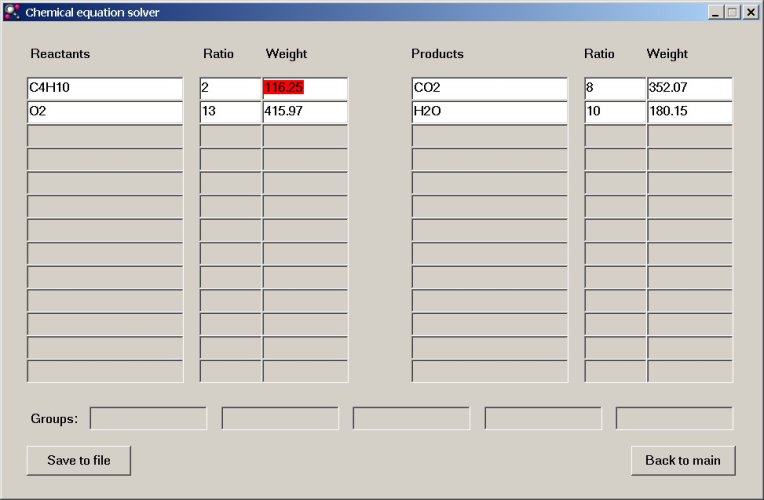Click the ratio field showing 2

click(231, 88)
